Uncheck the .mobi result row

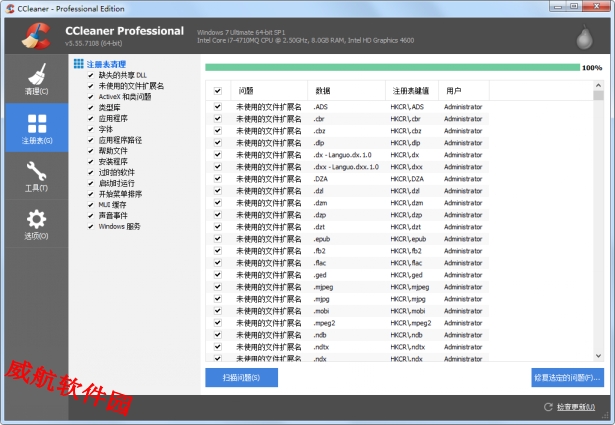point(218,311)
